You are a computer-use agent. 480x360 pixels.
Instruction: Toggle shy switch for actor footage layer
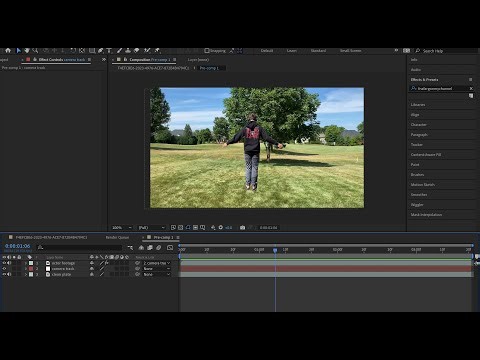(92, 263)
